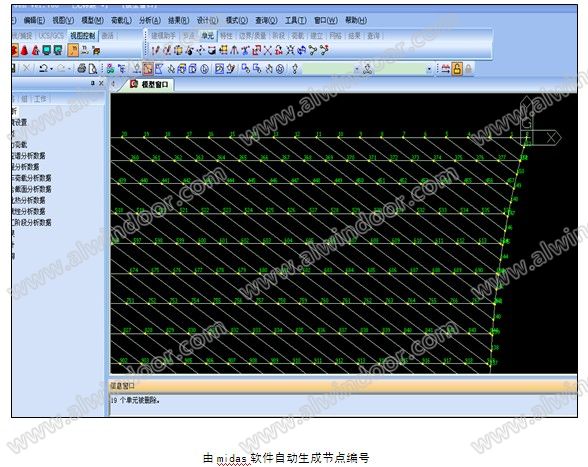Click the red cone view icon

tap(24, 50)
